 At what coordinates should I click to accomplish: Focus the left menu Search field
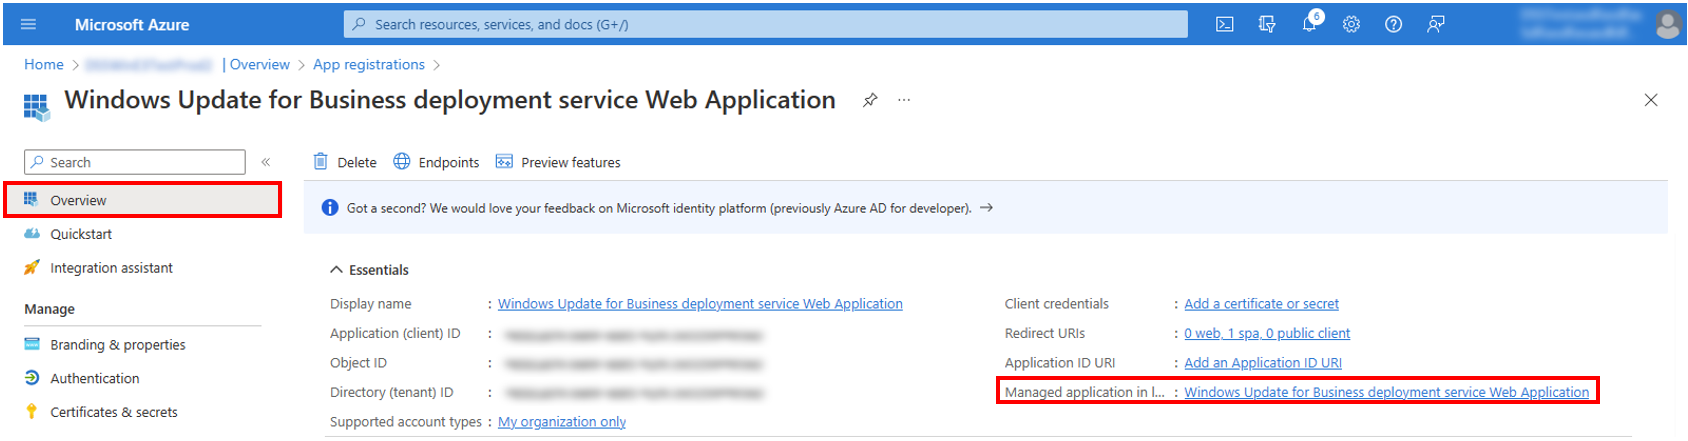coord(135,162)
